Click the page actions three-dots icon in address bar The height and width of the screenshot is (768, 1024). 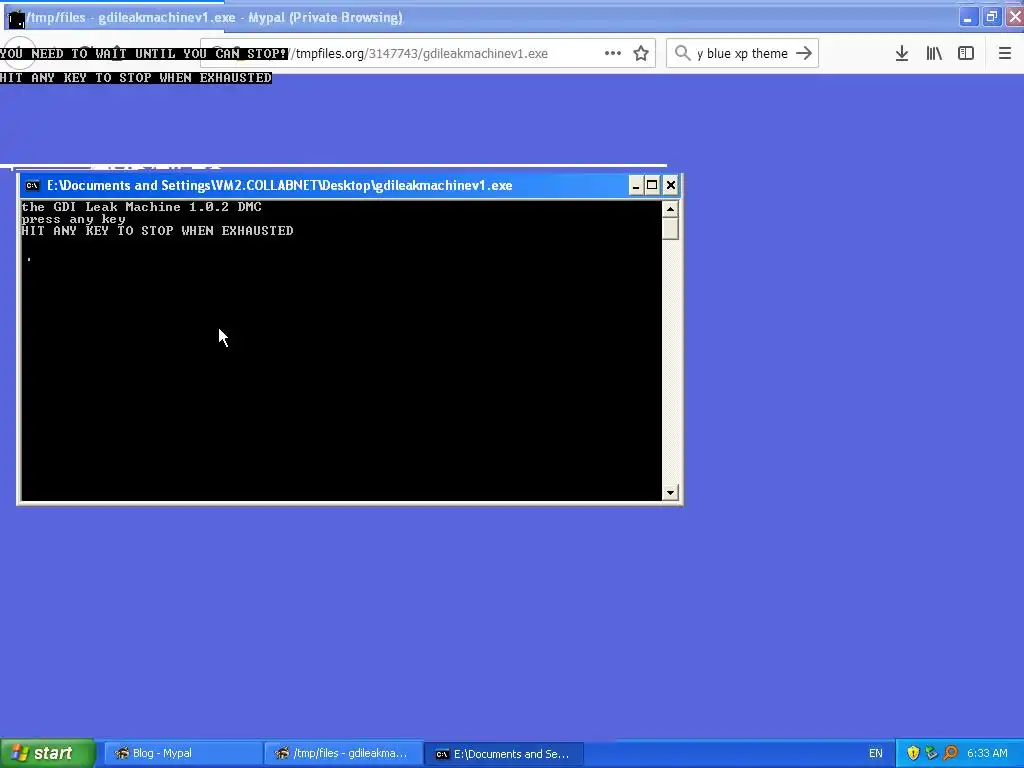pyautogui.click(x=613, y=53)
